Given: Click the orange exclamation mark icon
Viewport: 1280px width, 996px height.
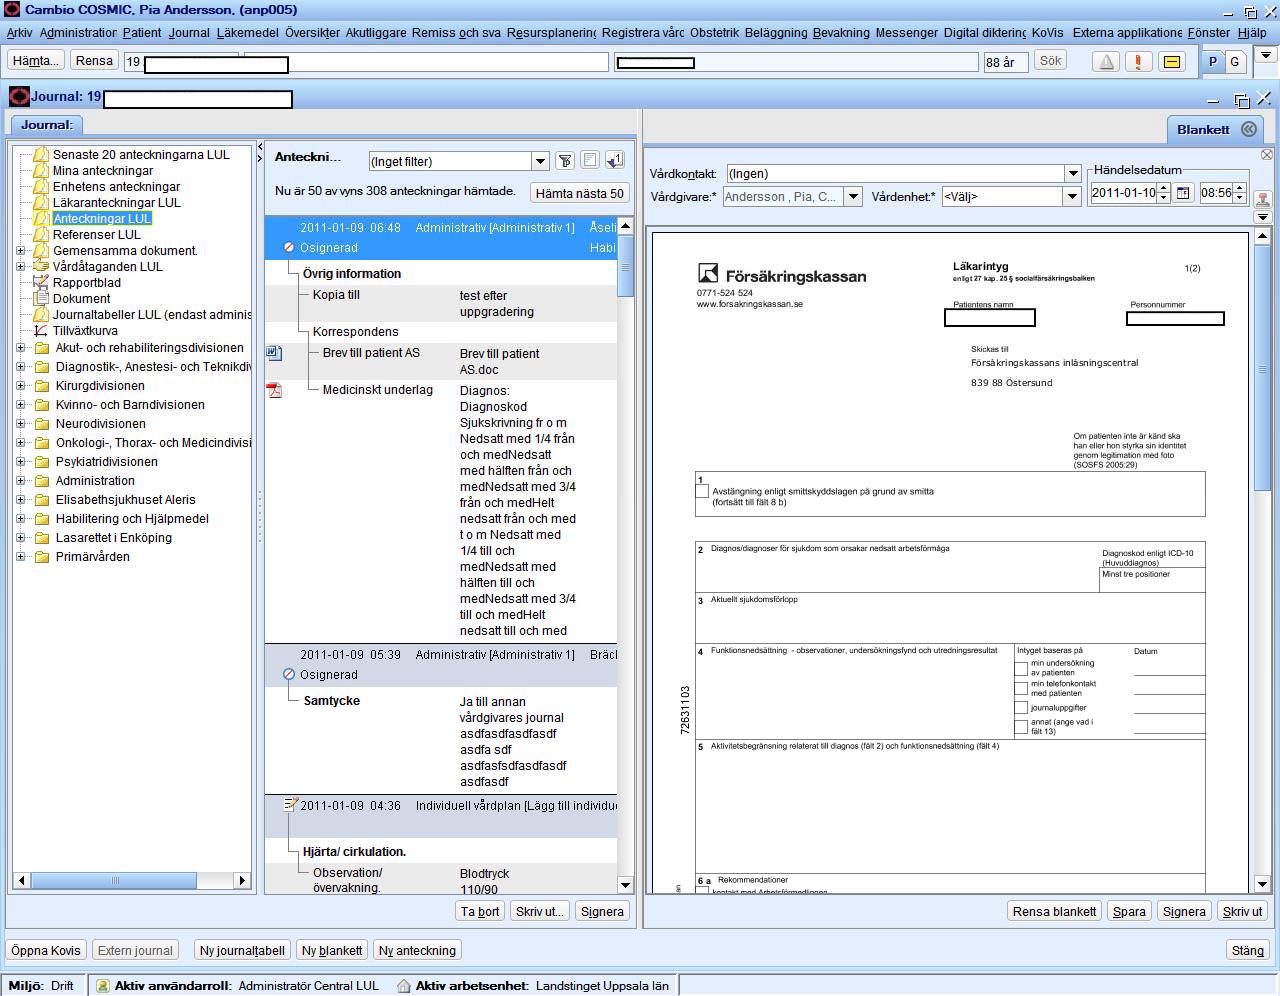Looking at the screenshot, I should pyautogui.click(x=1138, y=62).
